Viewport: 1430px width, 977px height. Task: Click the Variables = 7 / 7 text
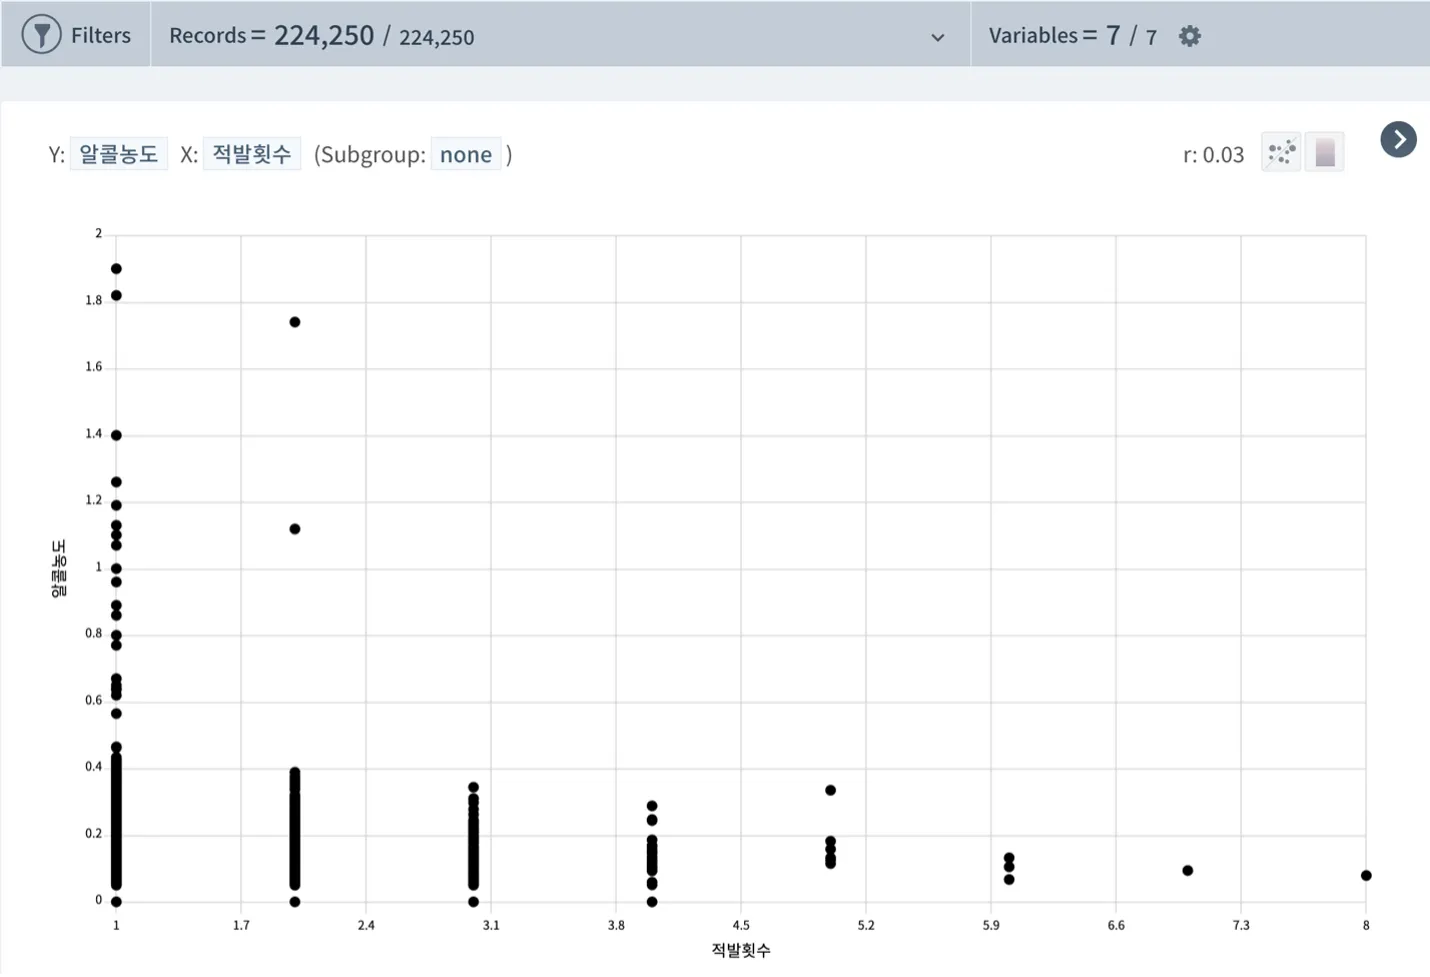(1073, 35)
